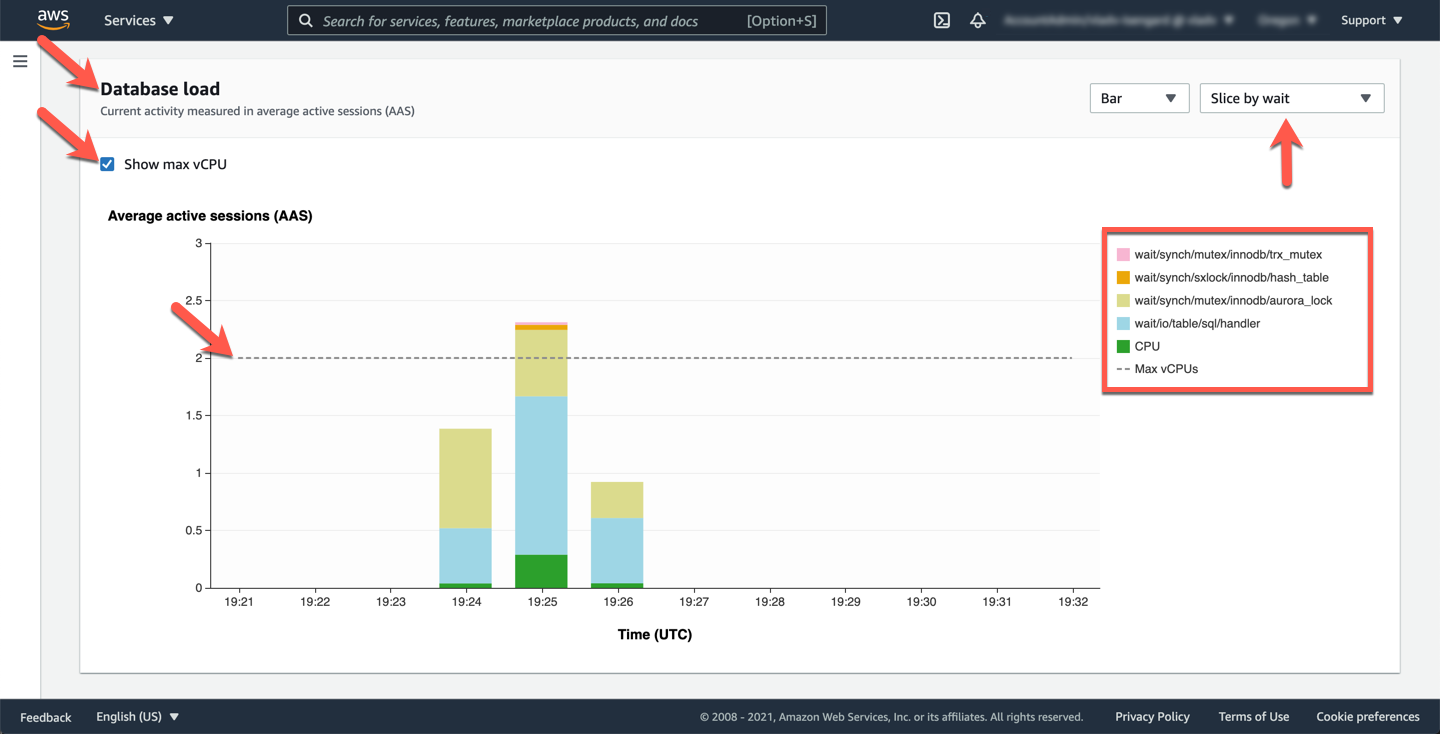This screenshot has height=734, width=1440.
Task: Click the AWS logo home icon
Action: click(x=53, y=20)
